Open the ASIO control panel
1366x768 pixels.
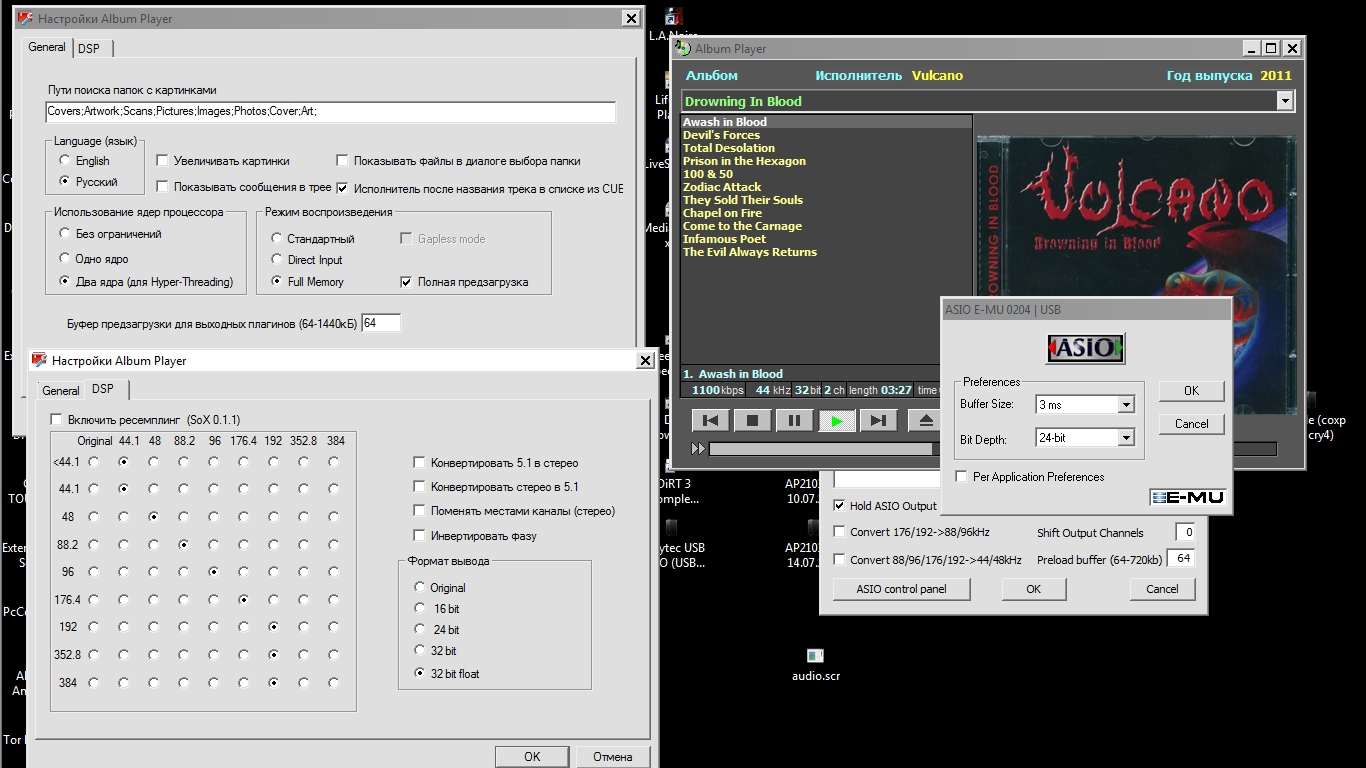coord(902,589)
